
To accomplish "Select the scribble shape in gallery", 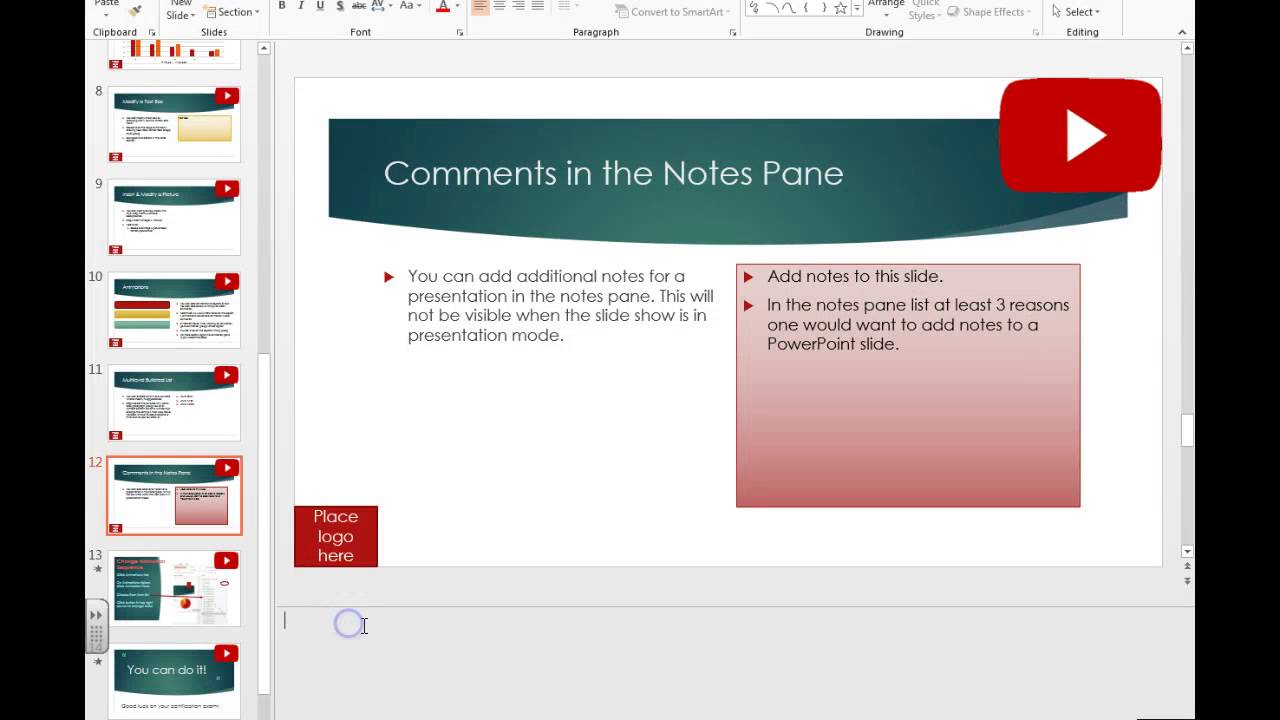I will tap(754, 8).
